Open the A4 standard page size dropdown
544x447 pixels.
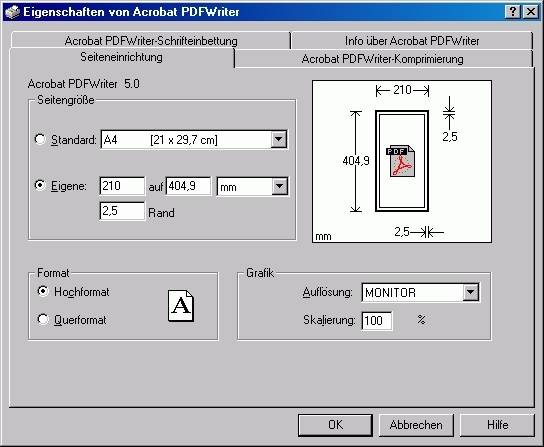(x=279, y=140)
